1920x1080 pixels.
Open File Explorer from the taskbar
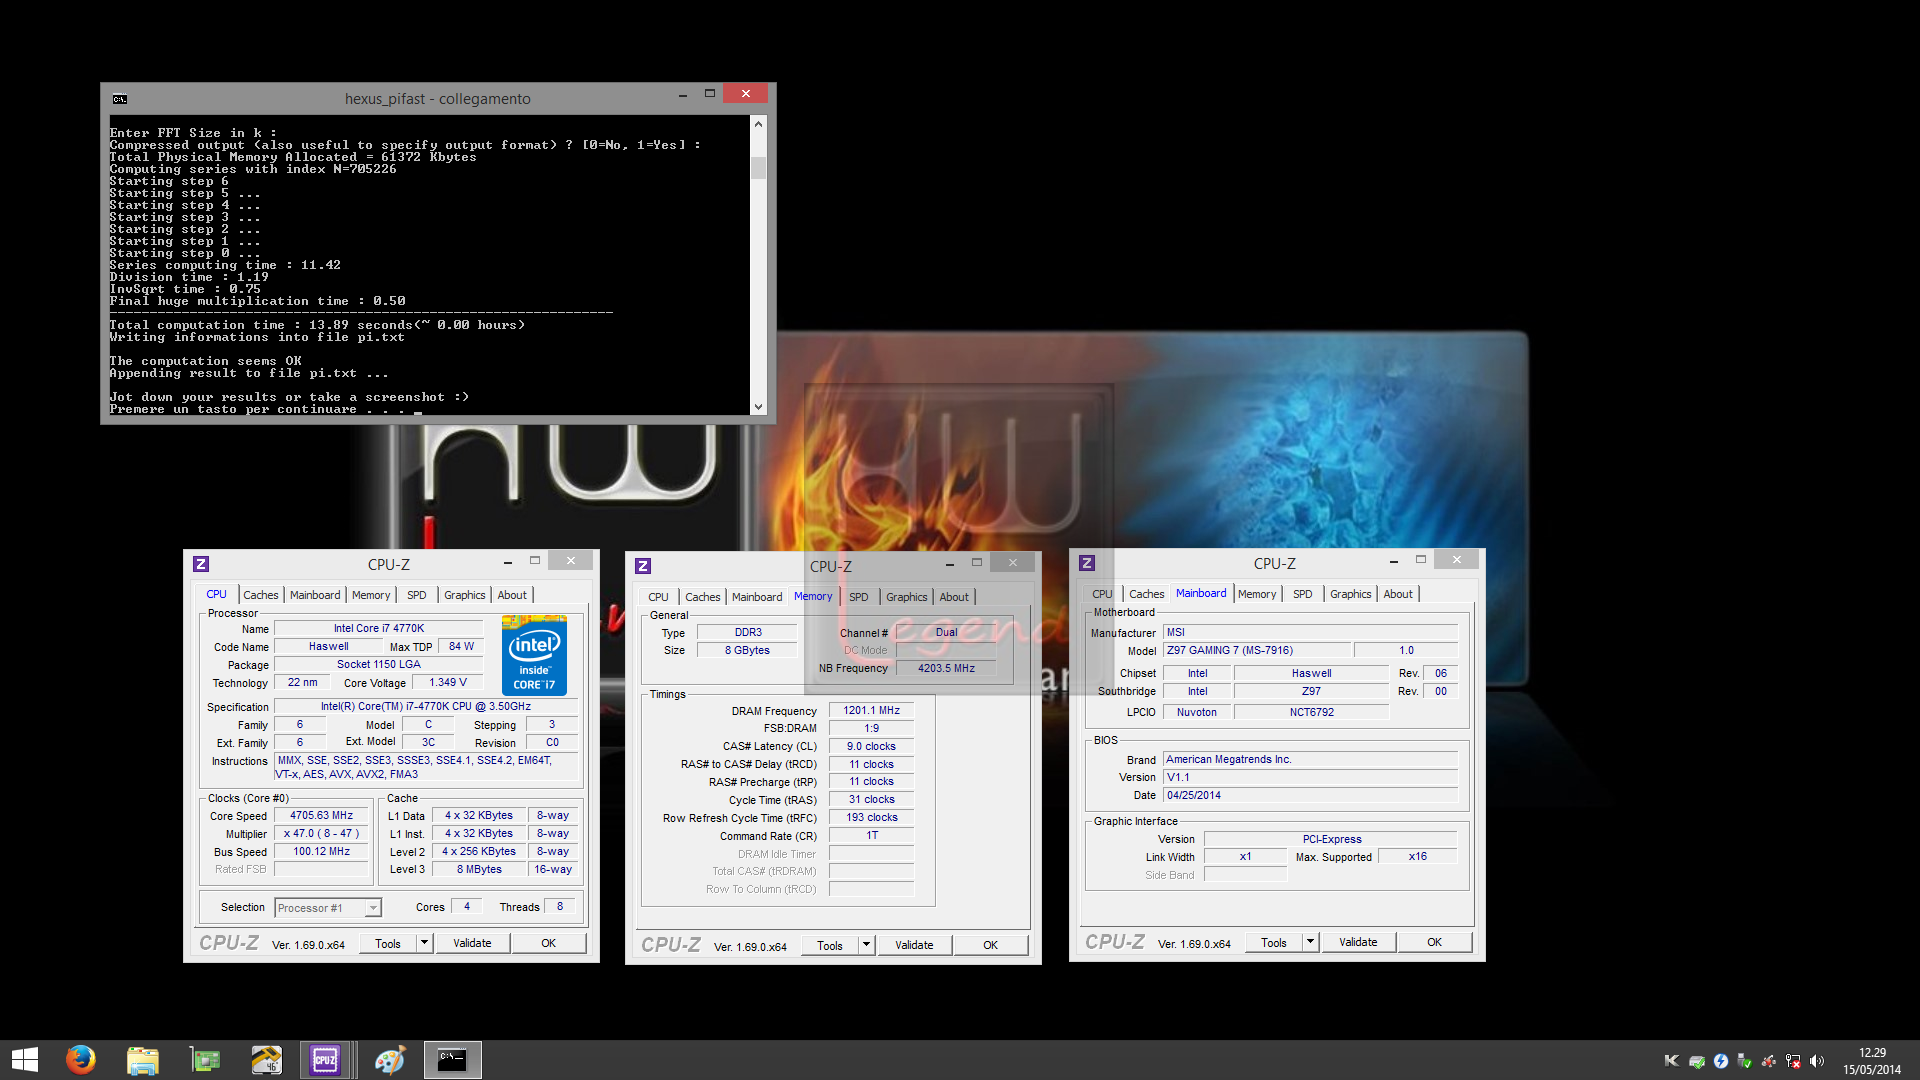(143, 1060)
